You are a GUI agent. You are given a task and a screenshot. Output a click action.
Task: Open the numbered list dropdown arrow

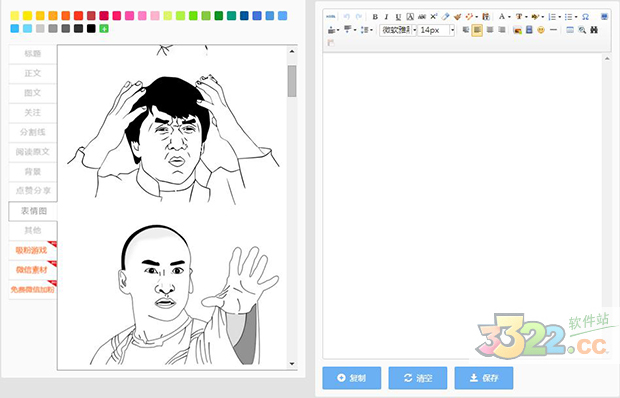coord(560,17)
